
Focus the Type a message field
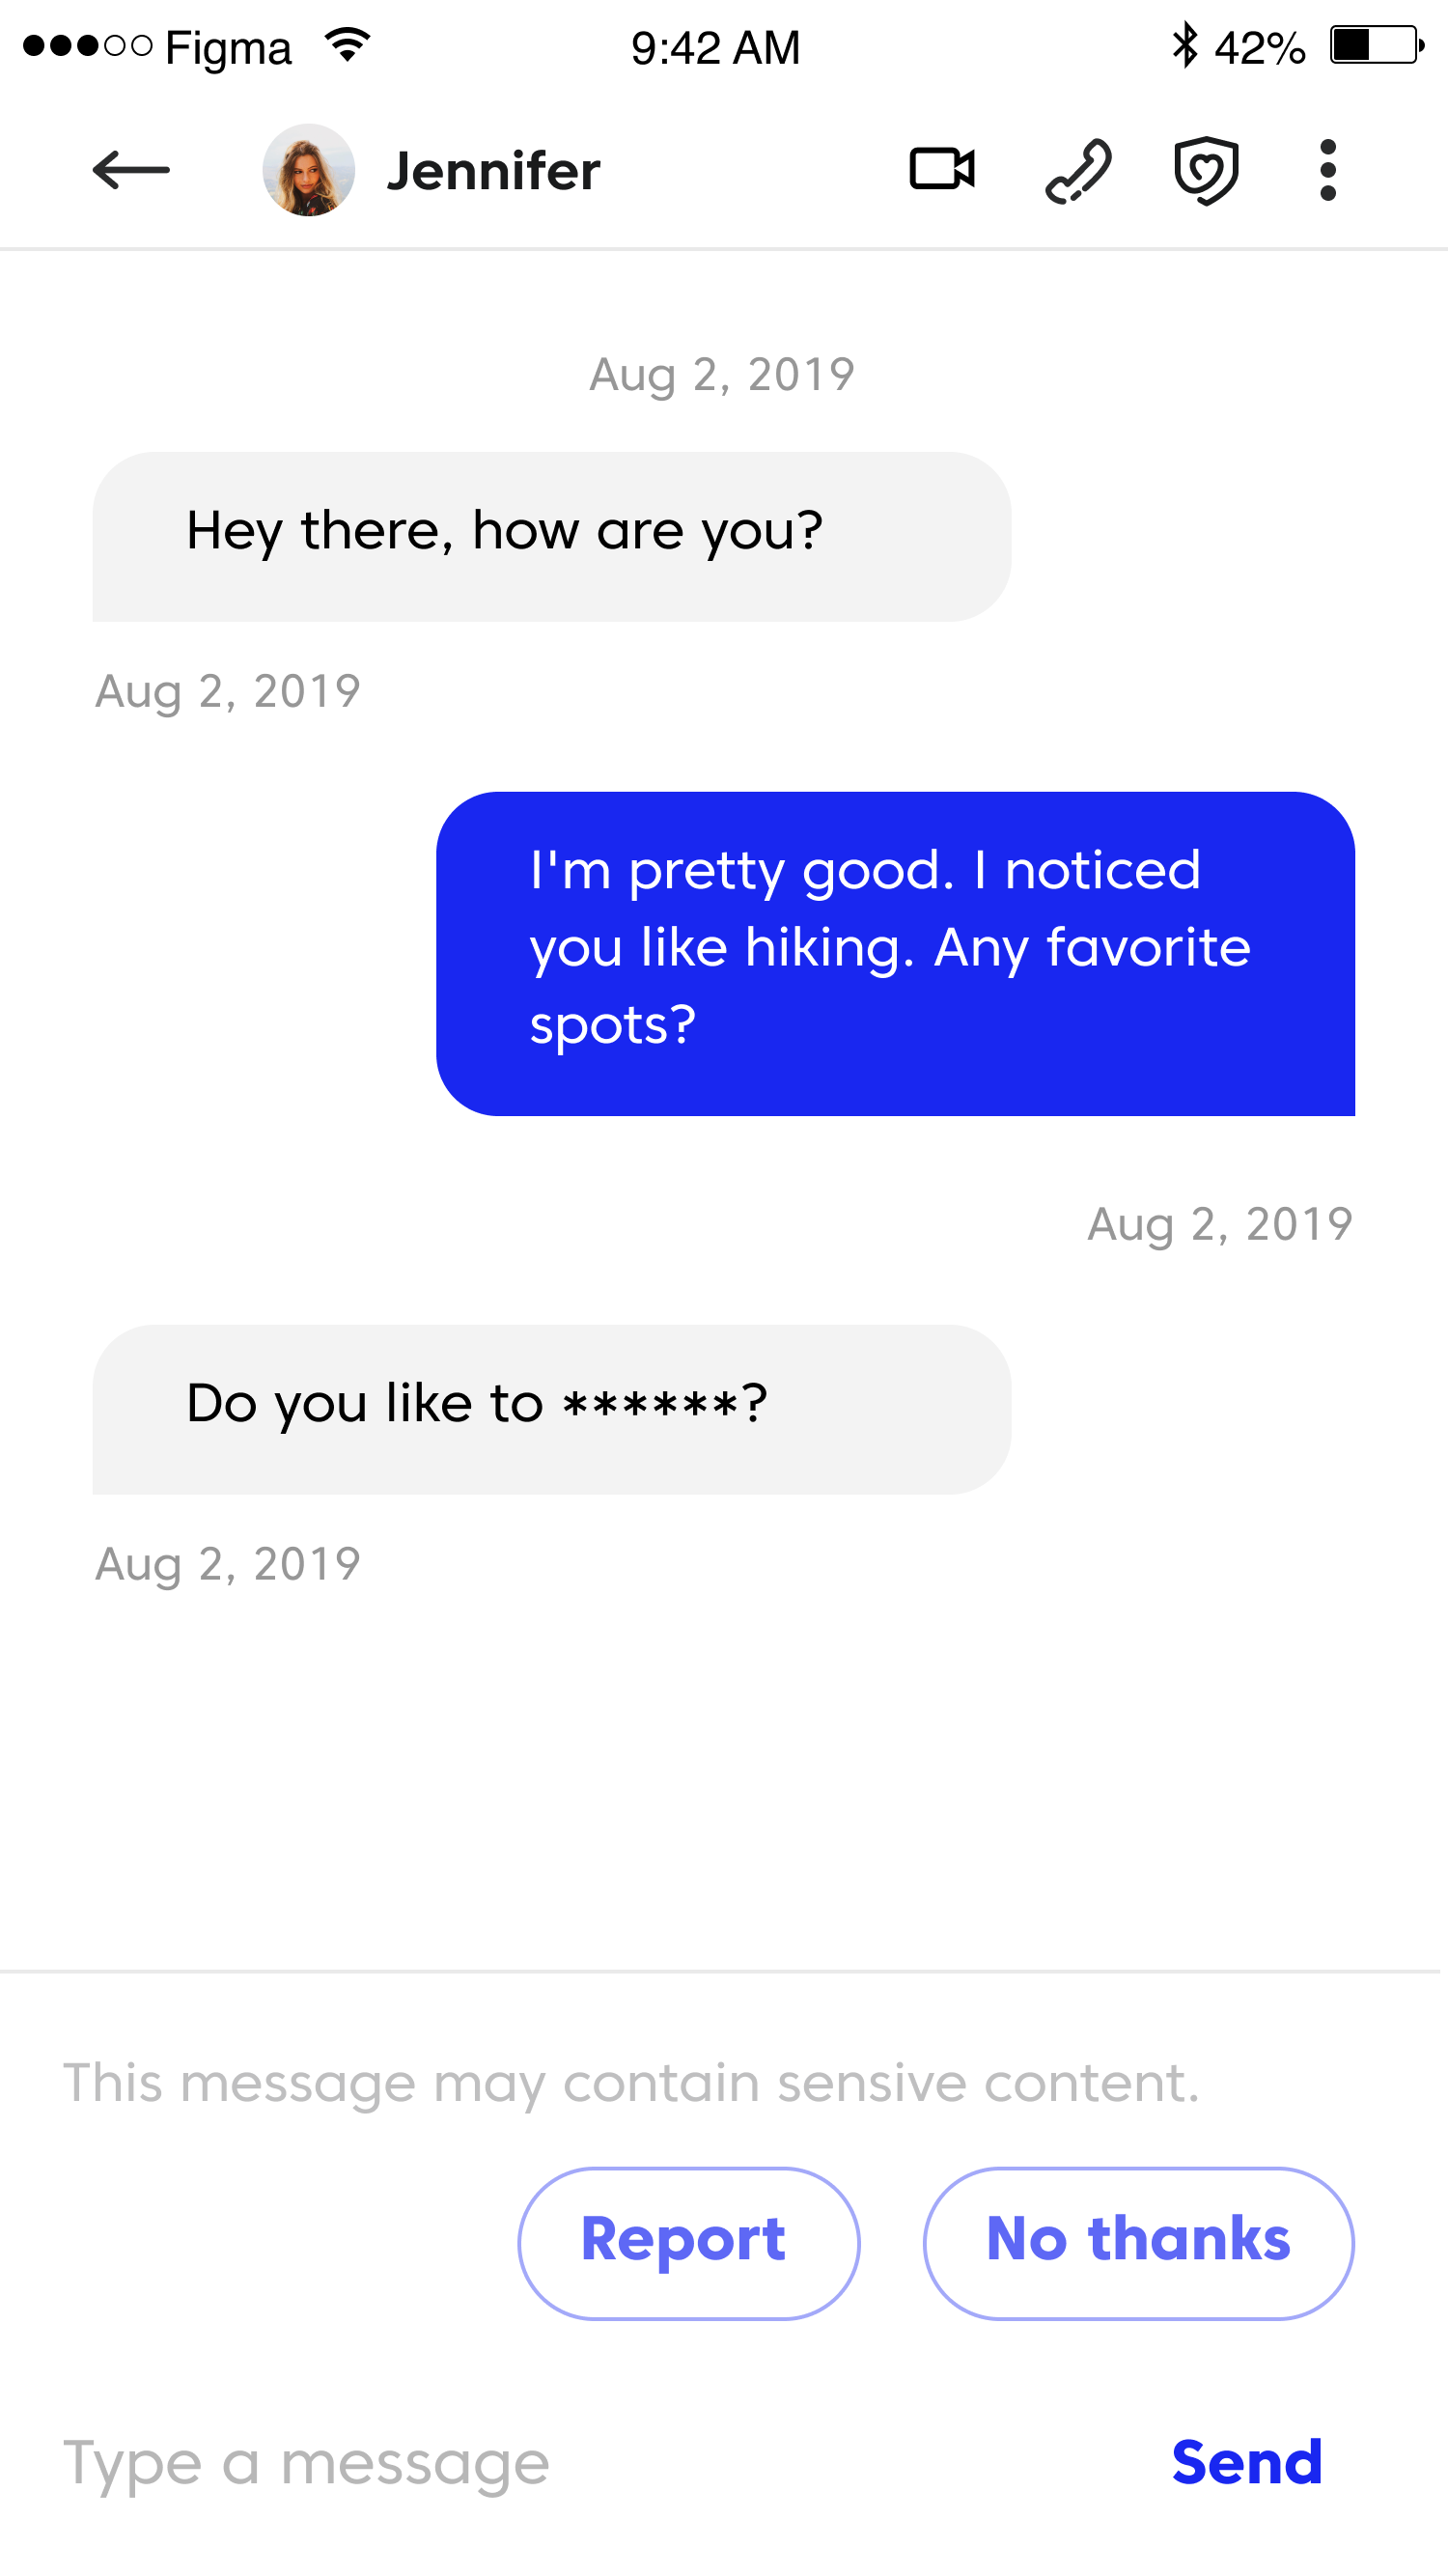[x=500, y=2462]
